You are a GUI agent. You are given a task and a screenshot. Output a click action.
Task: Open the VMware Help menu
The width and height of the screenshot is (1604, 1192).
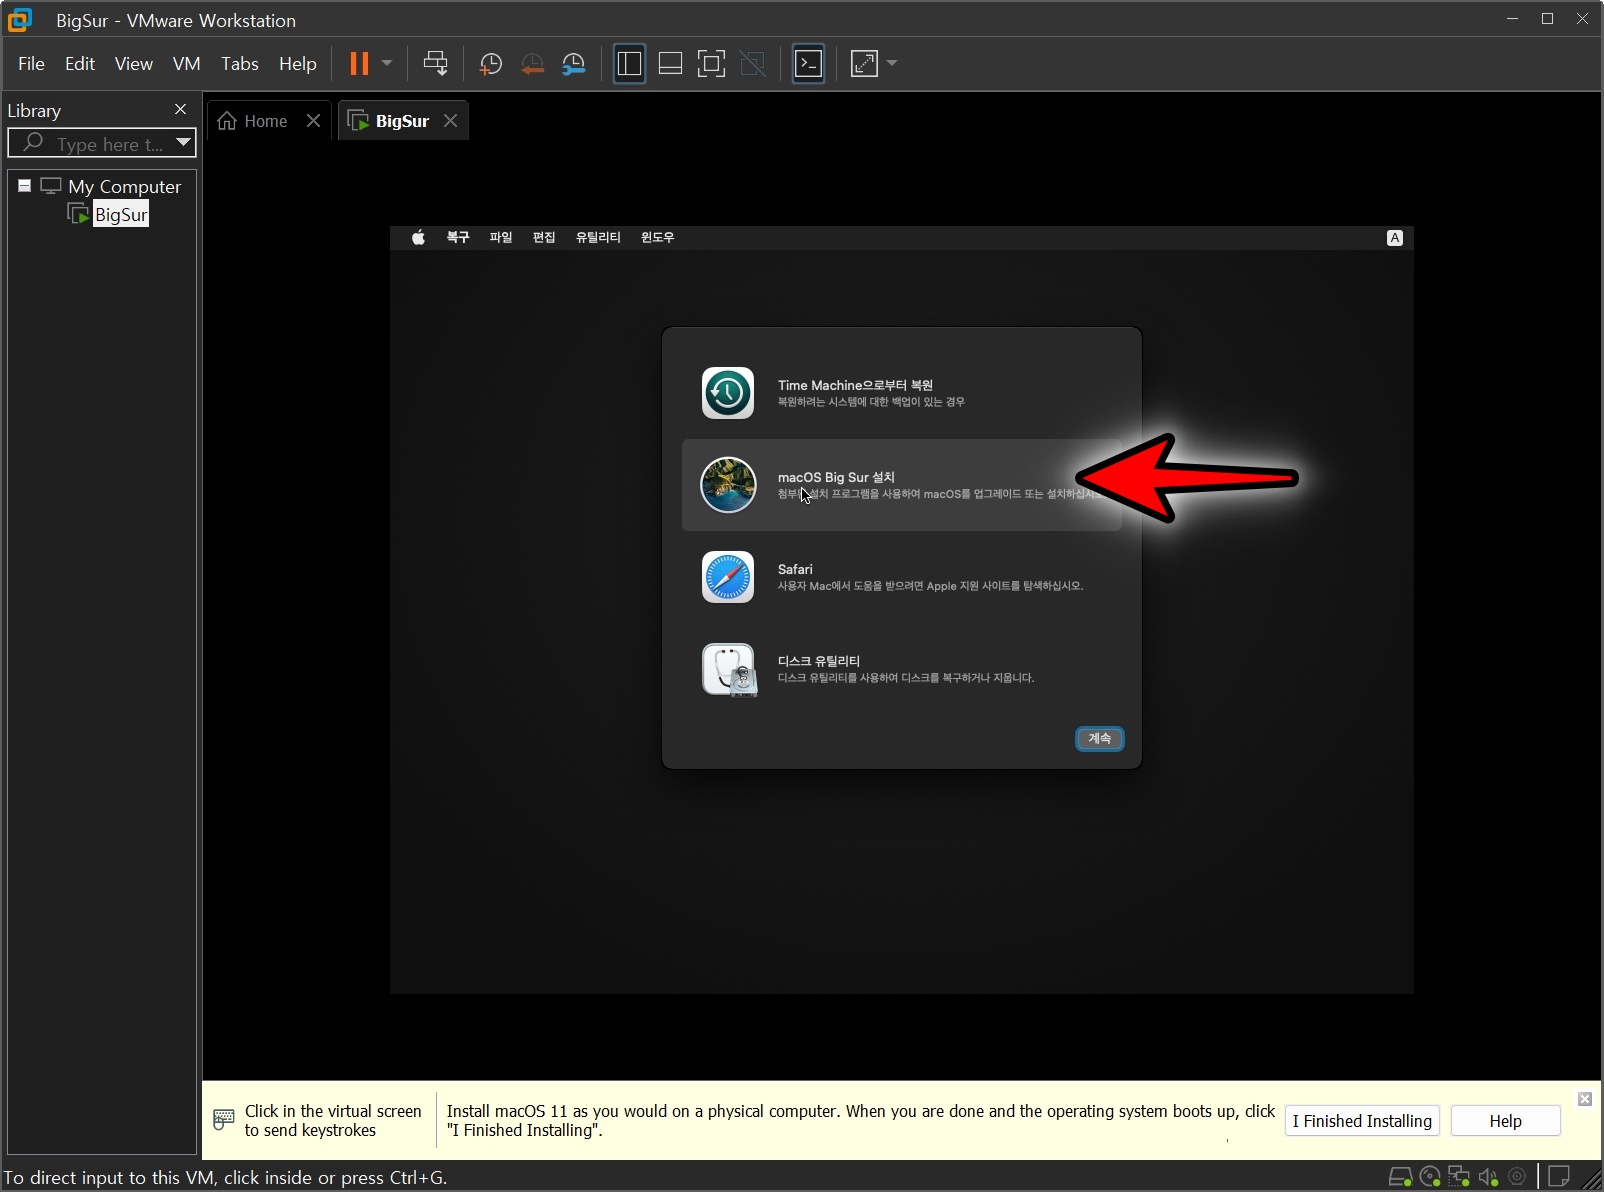(298, 64)
